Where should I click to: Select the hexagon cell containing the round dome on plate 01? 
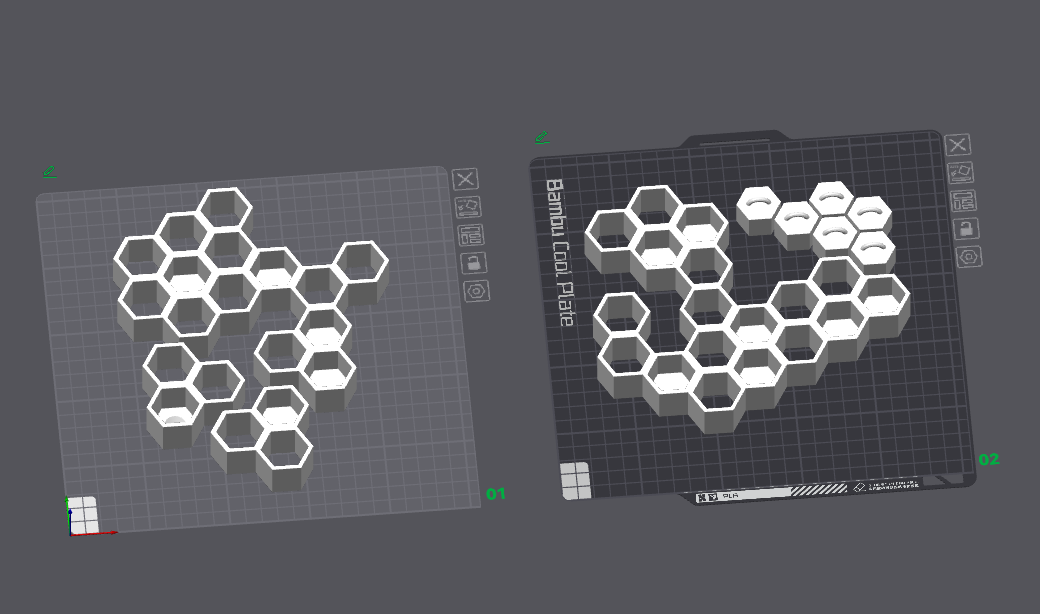coord(174,415)
